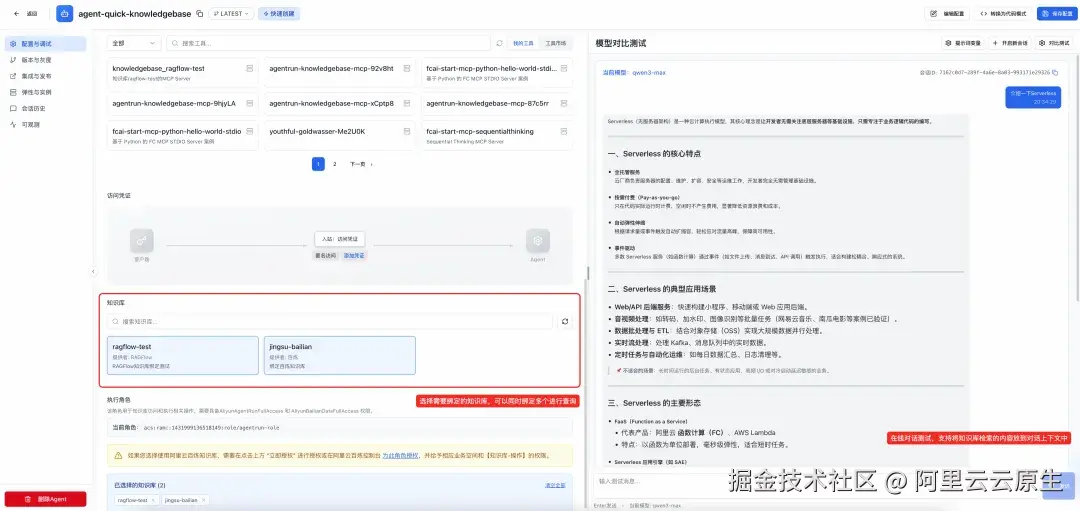Focus the 输入测试消息 chat input

[816, 481]
